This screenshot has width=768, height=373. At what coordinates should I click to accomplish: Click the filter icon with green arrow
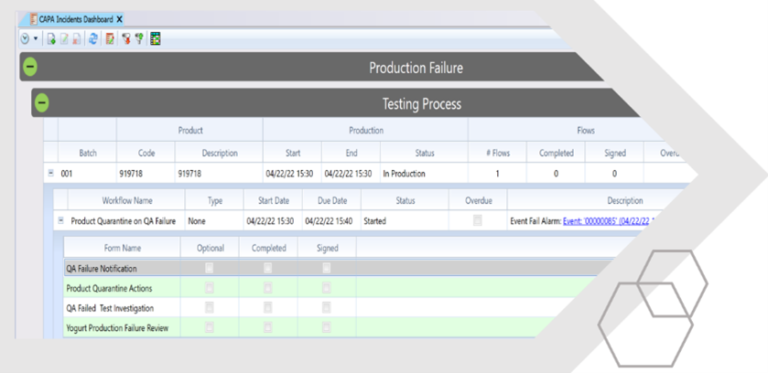click(x=139, y=39)
